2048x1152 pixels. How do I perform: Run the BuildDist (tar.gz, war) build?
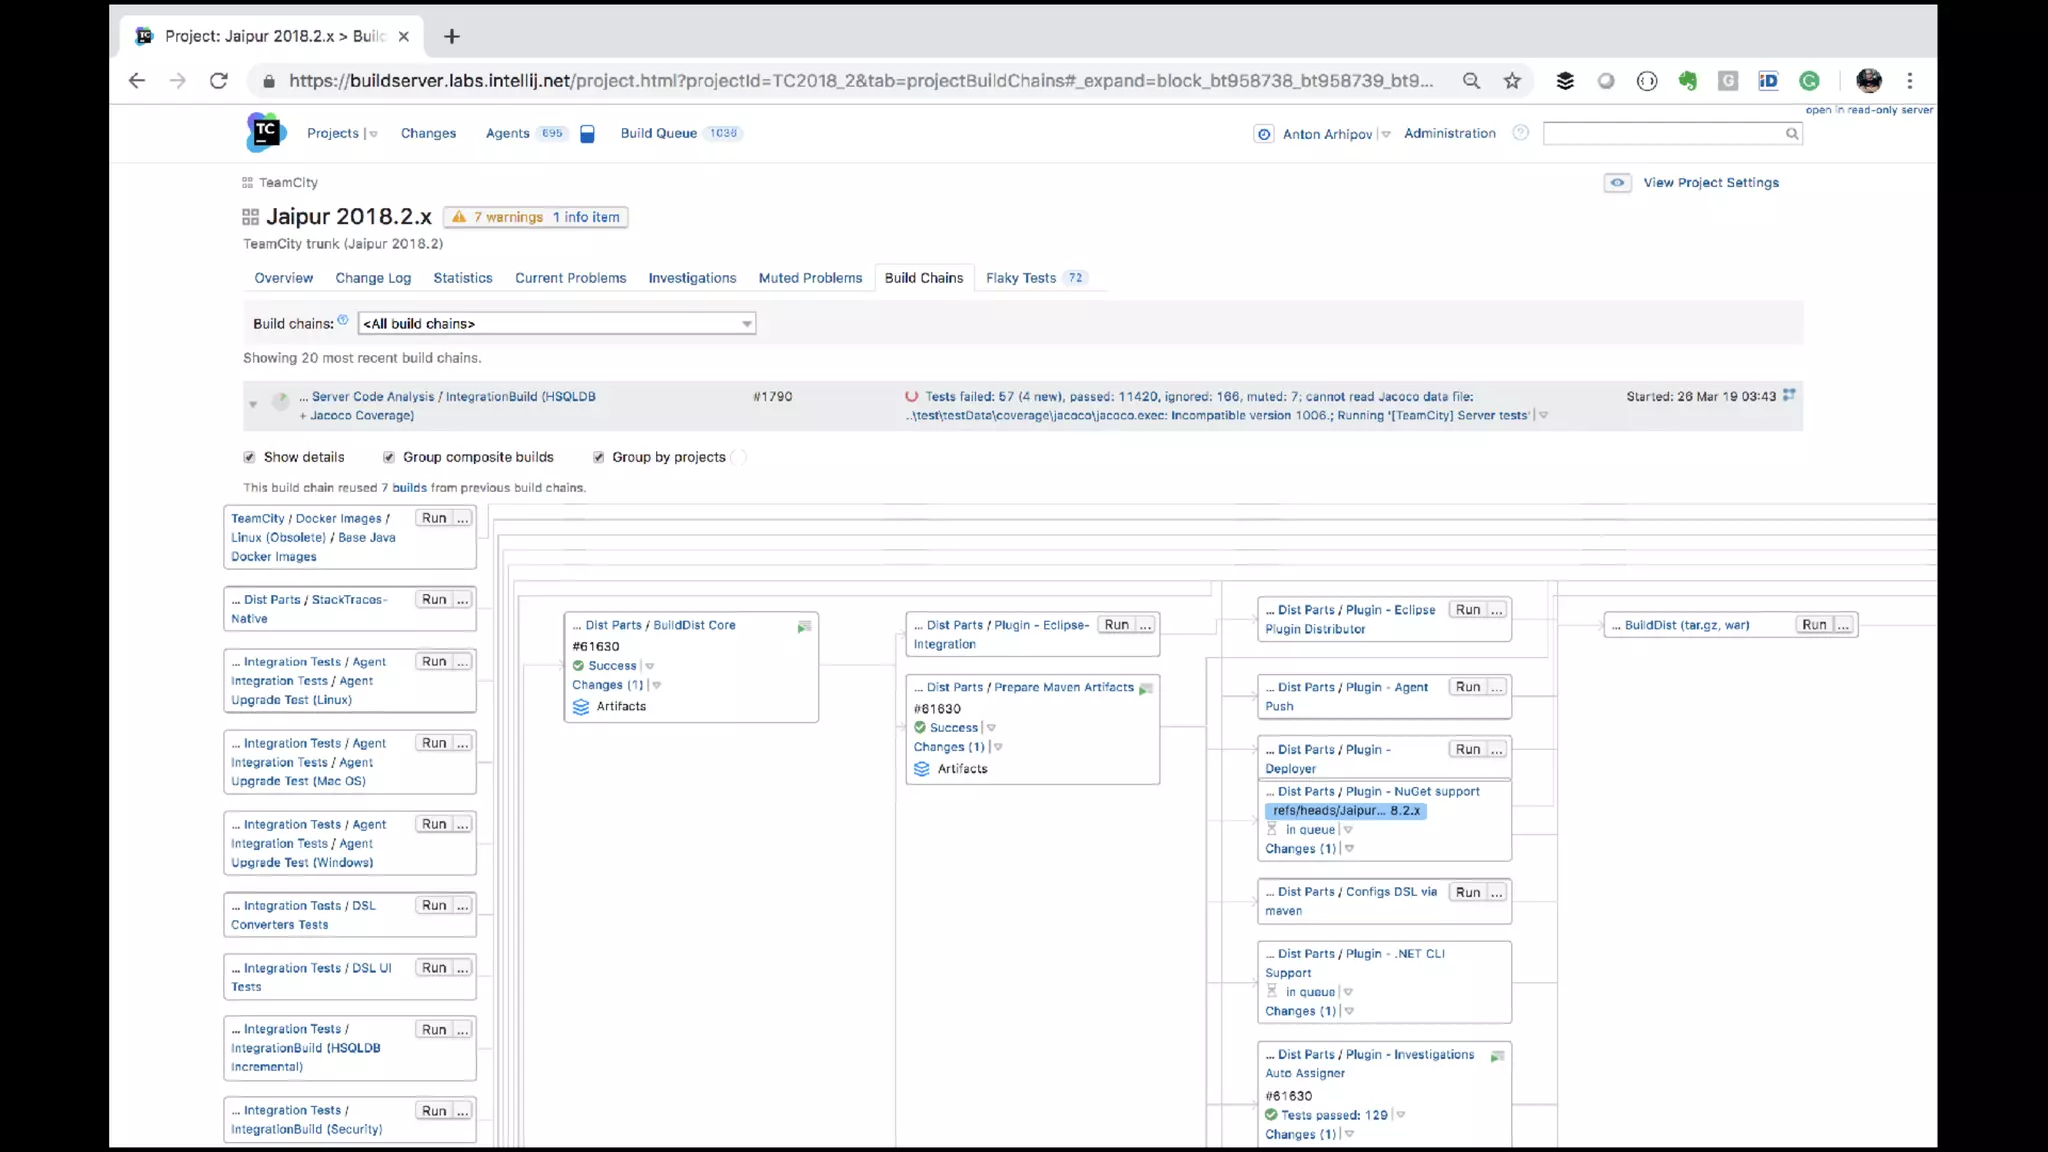click(1813, 625)
